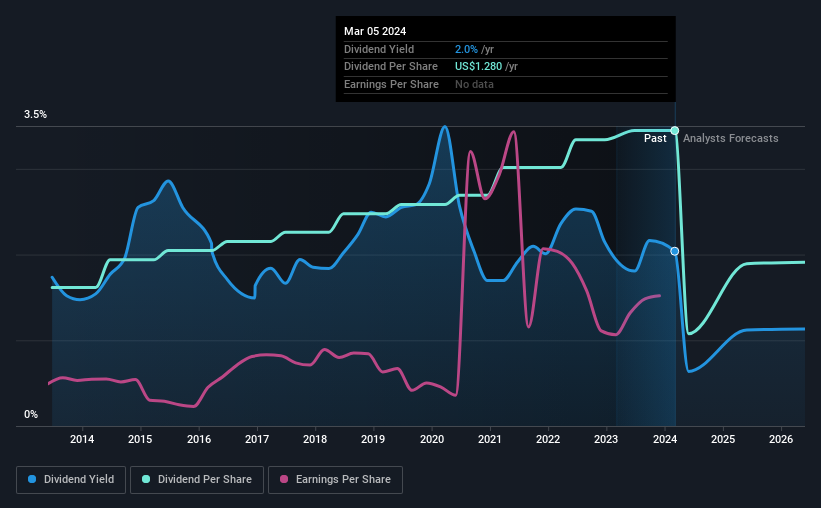
Task: Toggle the Earnings Per Share legend button
Action: click(336, 480)
